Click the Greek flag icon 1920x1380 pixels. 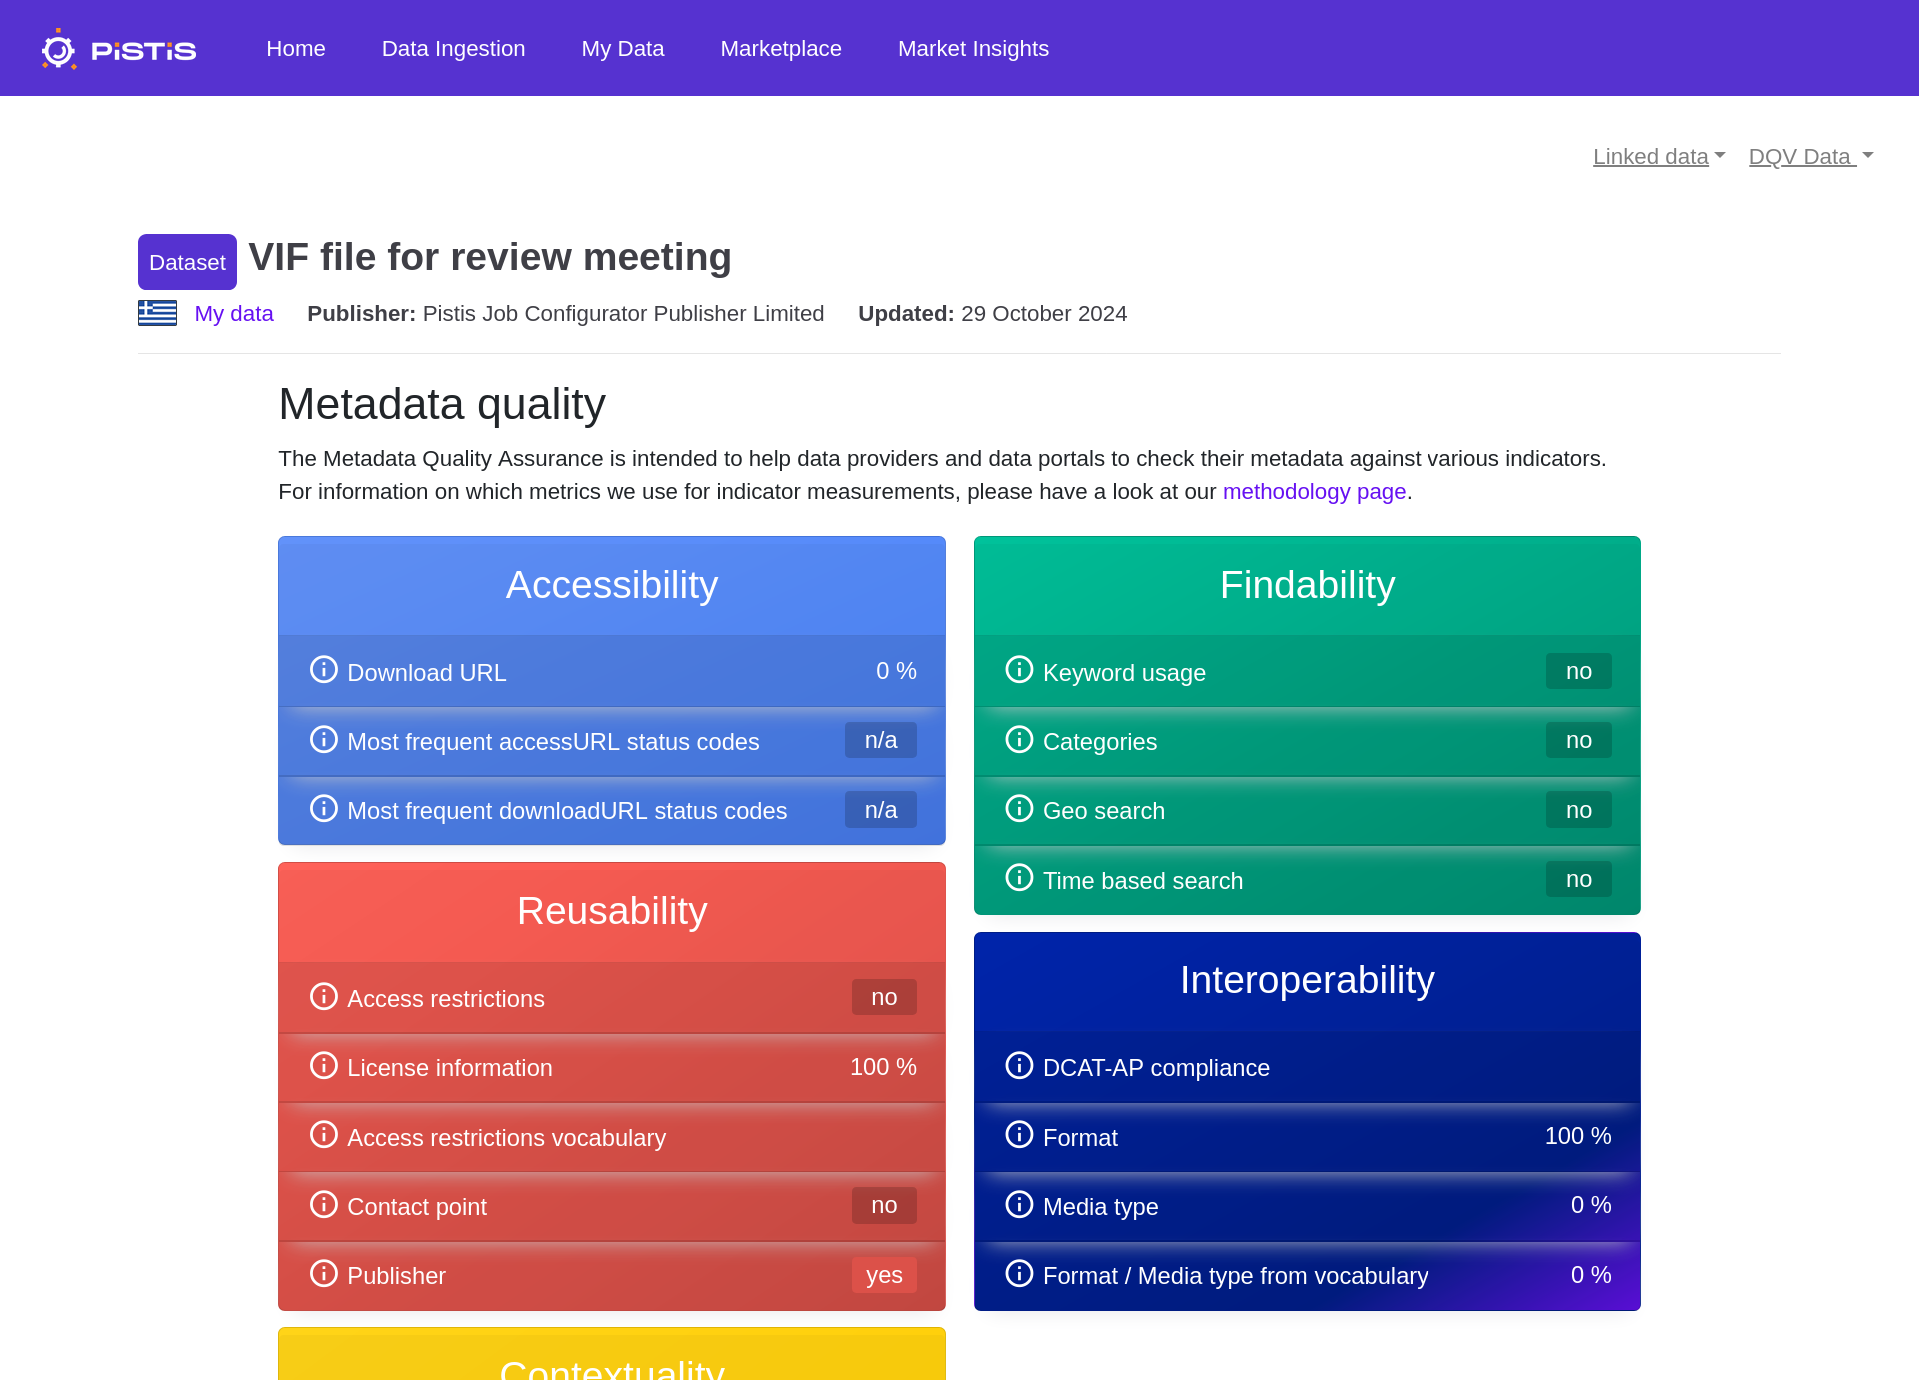point(157,313)
